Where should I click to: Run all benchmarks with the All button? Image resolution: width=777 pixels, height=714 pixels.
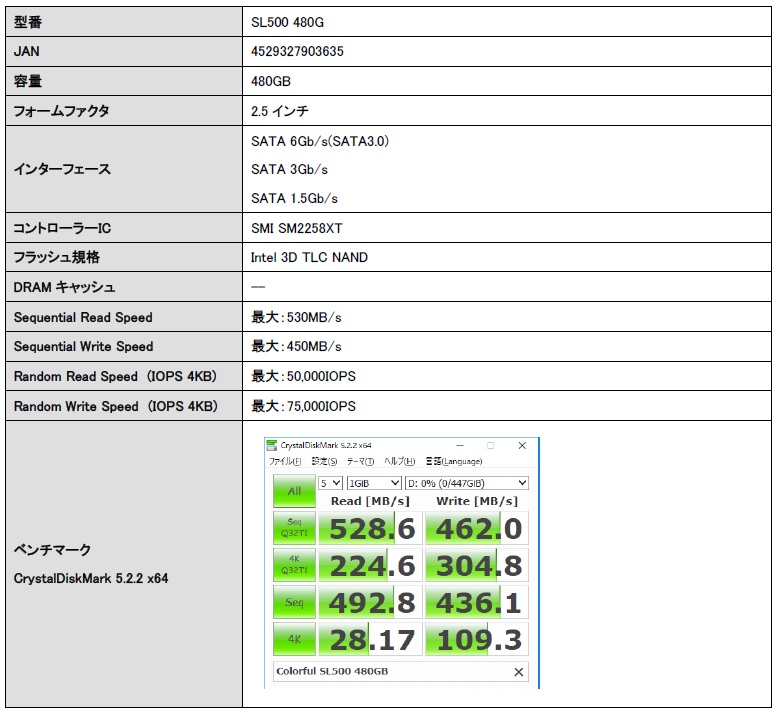coord(294,491)
